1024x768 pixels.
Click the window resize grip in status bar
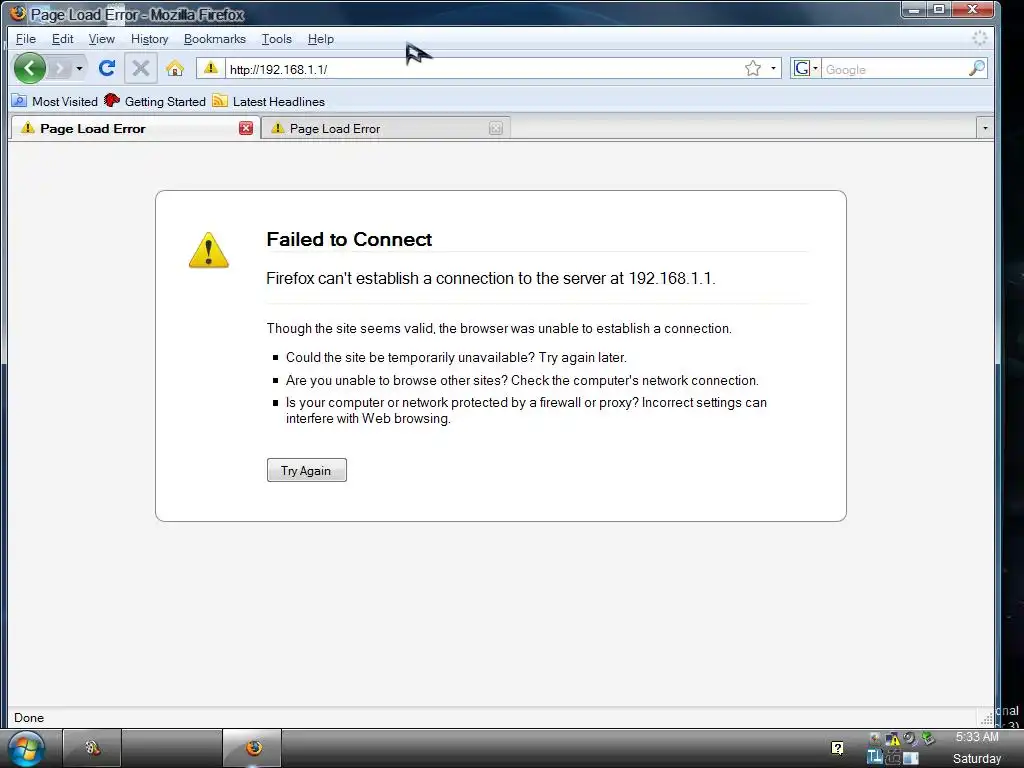pyautogui.click(x=987, y=719)
